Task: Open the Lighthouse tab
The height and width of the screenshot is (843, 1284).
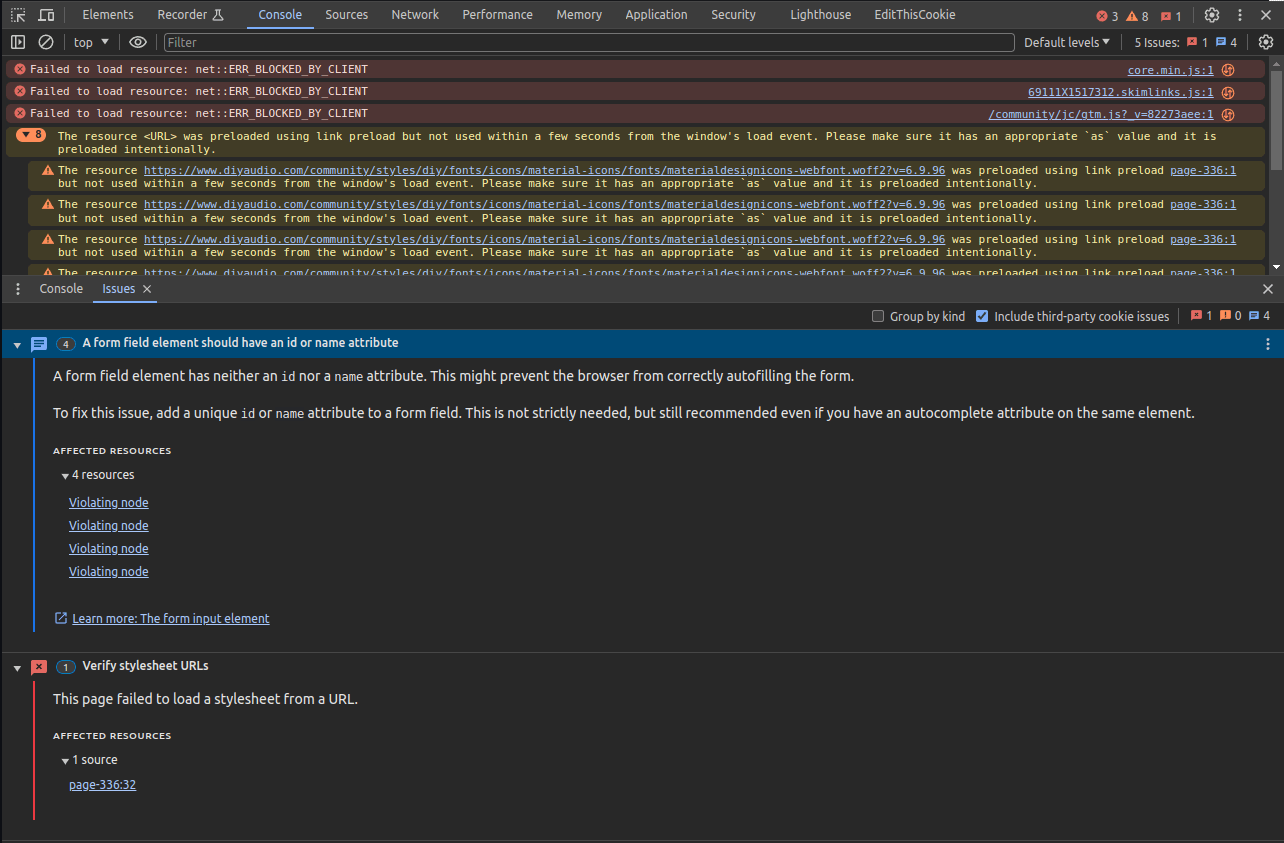Action: [820, 15]
